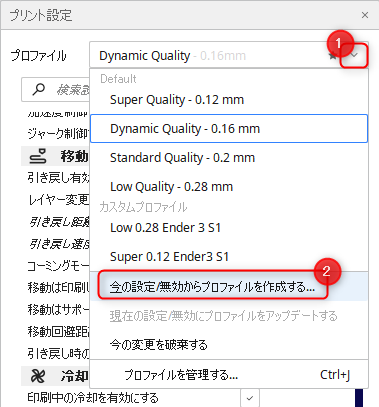Click the 冷却 cooling fan icon
Viewport: 379px width, 407px height.
(38, 376)
